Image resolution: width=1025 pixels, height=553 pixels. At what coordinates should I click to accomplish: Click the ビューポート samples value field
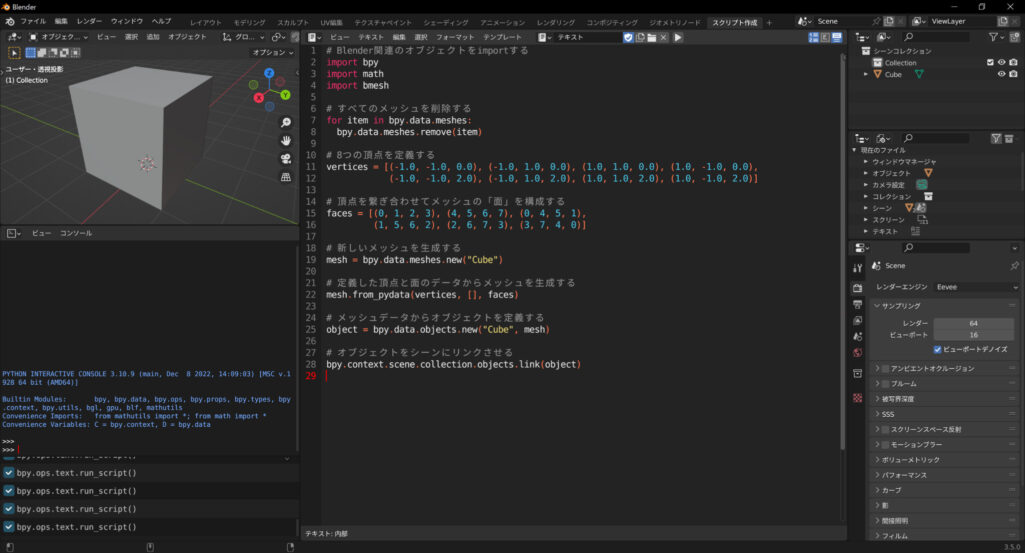pos(973,335)
